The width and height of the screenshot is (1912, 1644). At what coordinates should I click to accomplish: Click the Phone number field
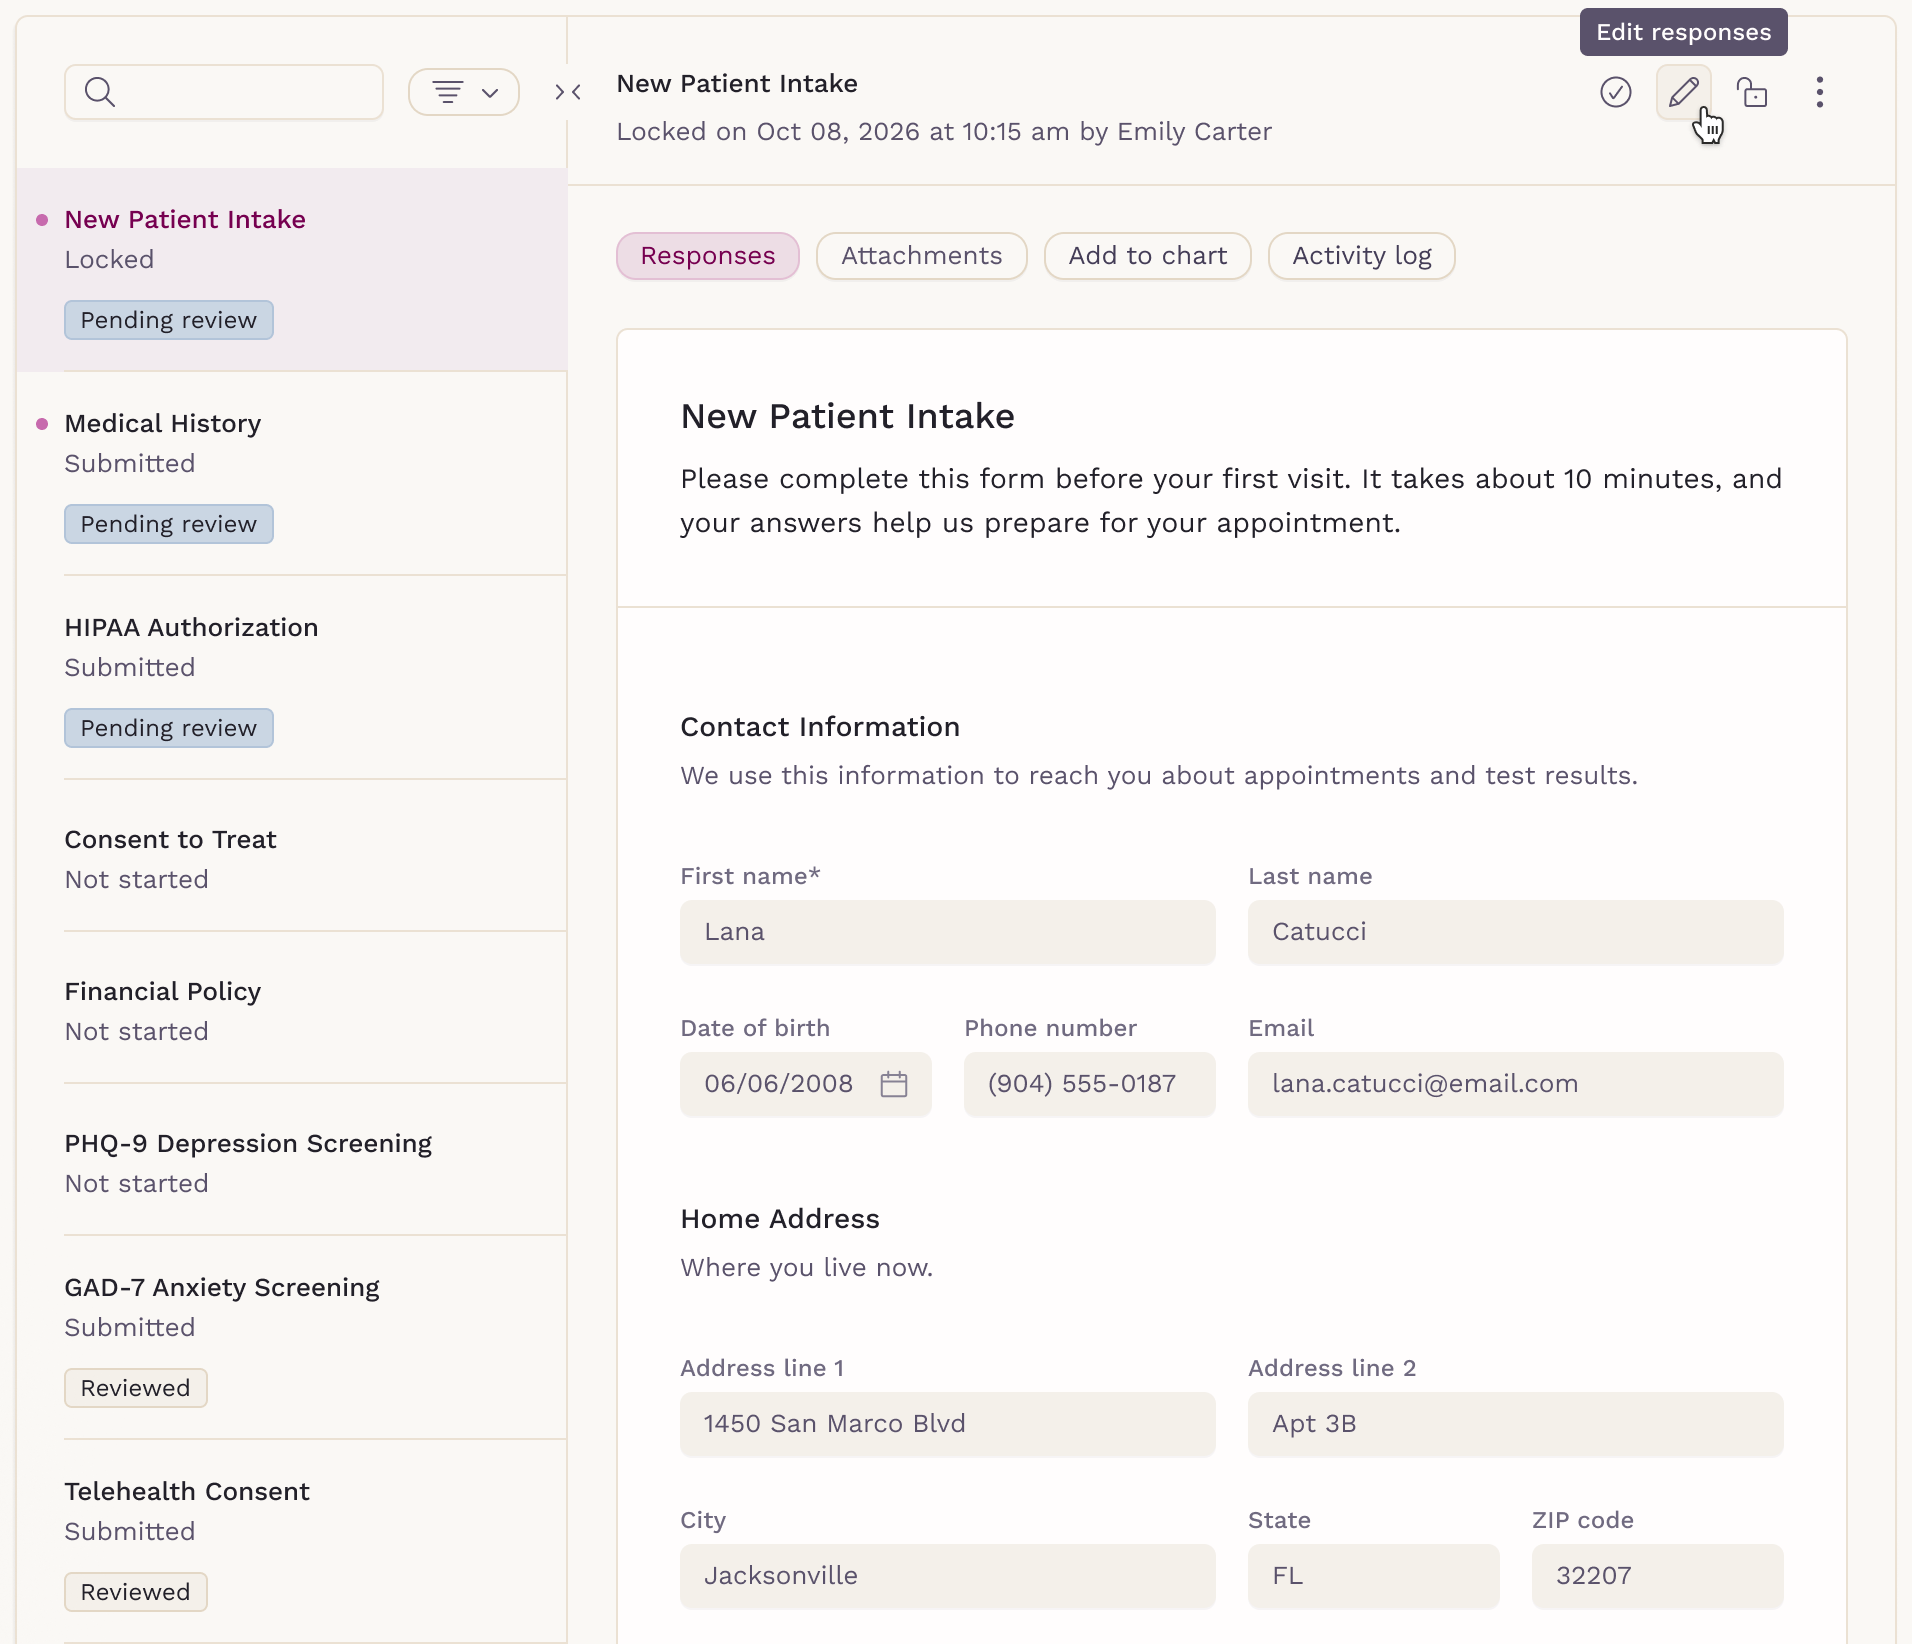[x=1090, y=1084]
